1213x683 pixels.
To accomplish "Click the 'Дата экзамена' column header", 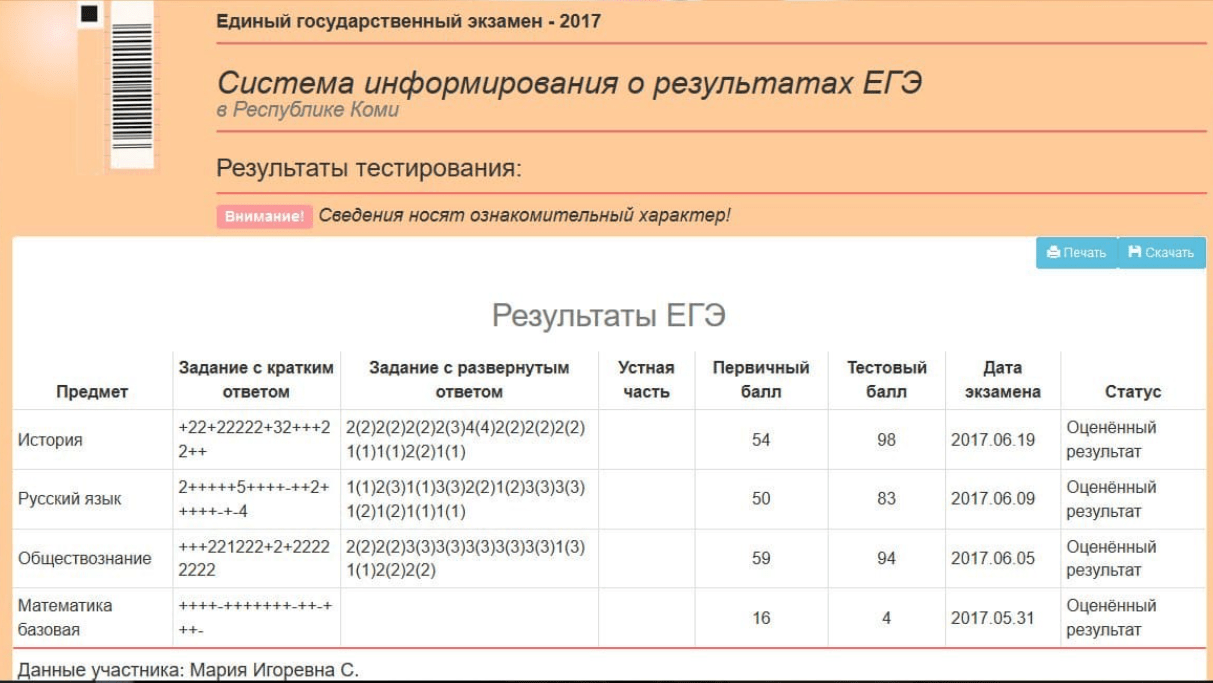I will click(1002, 380).
